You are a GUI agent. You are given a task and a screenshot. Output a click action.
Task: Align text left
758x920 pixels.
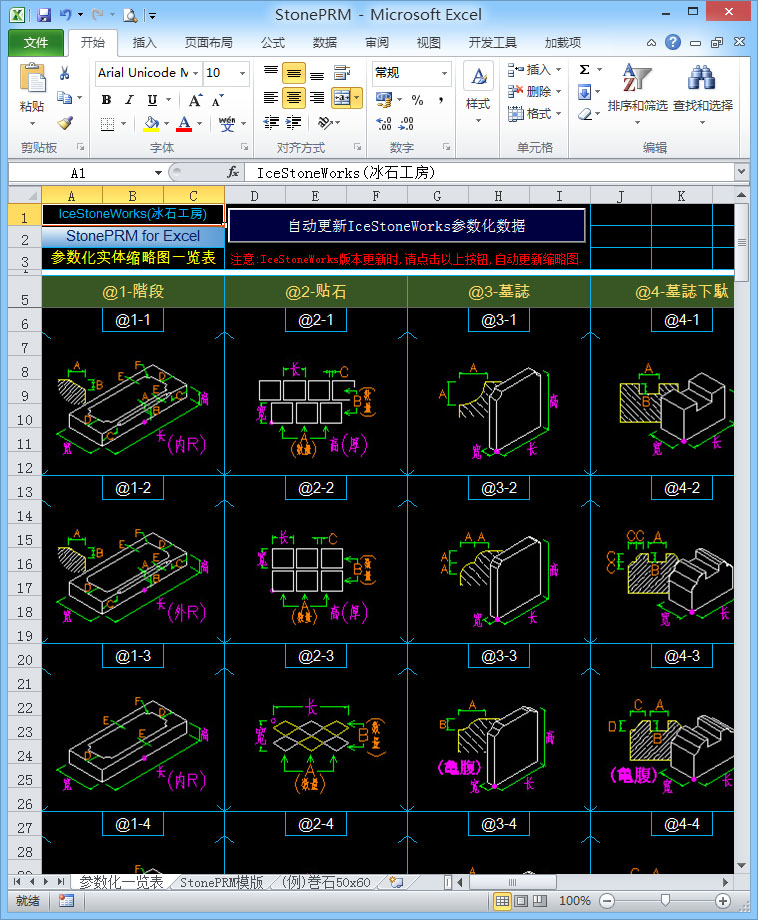click(x=271, y=98)
